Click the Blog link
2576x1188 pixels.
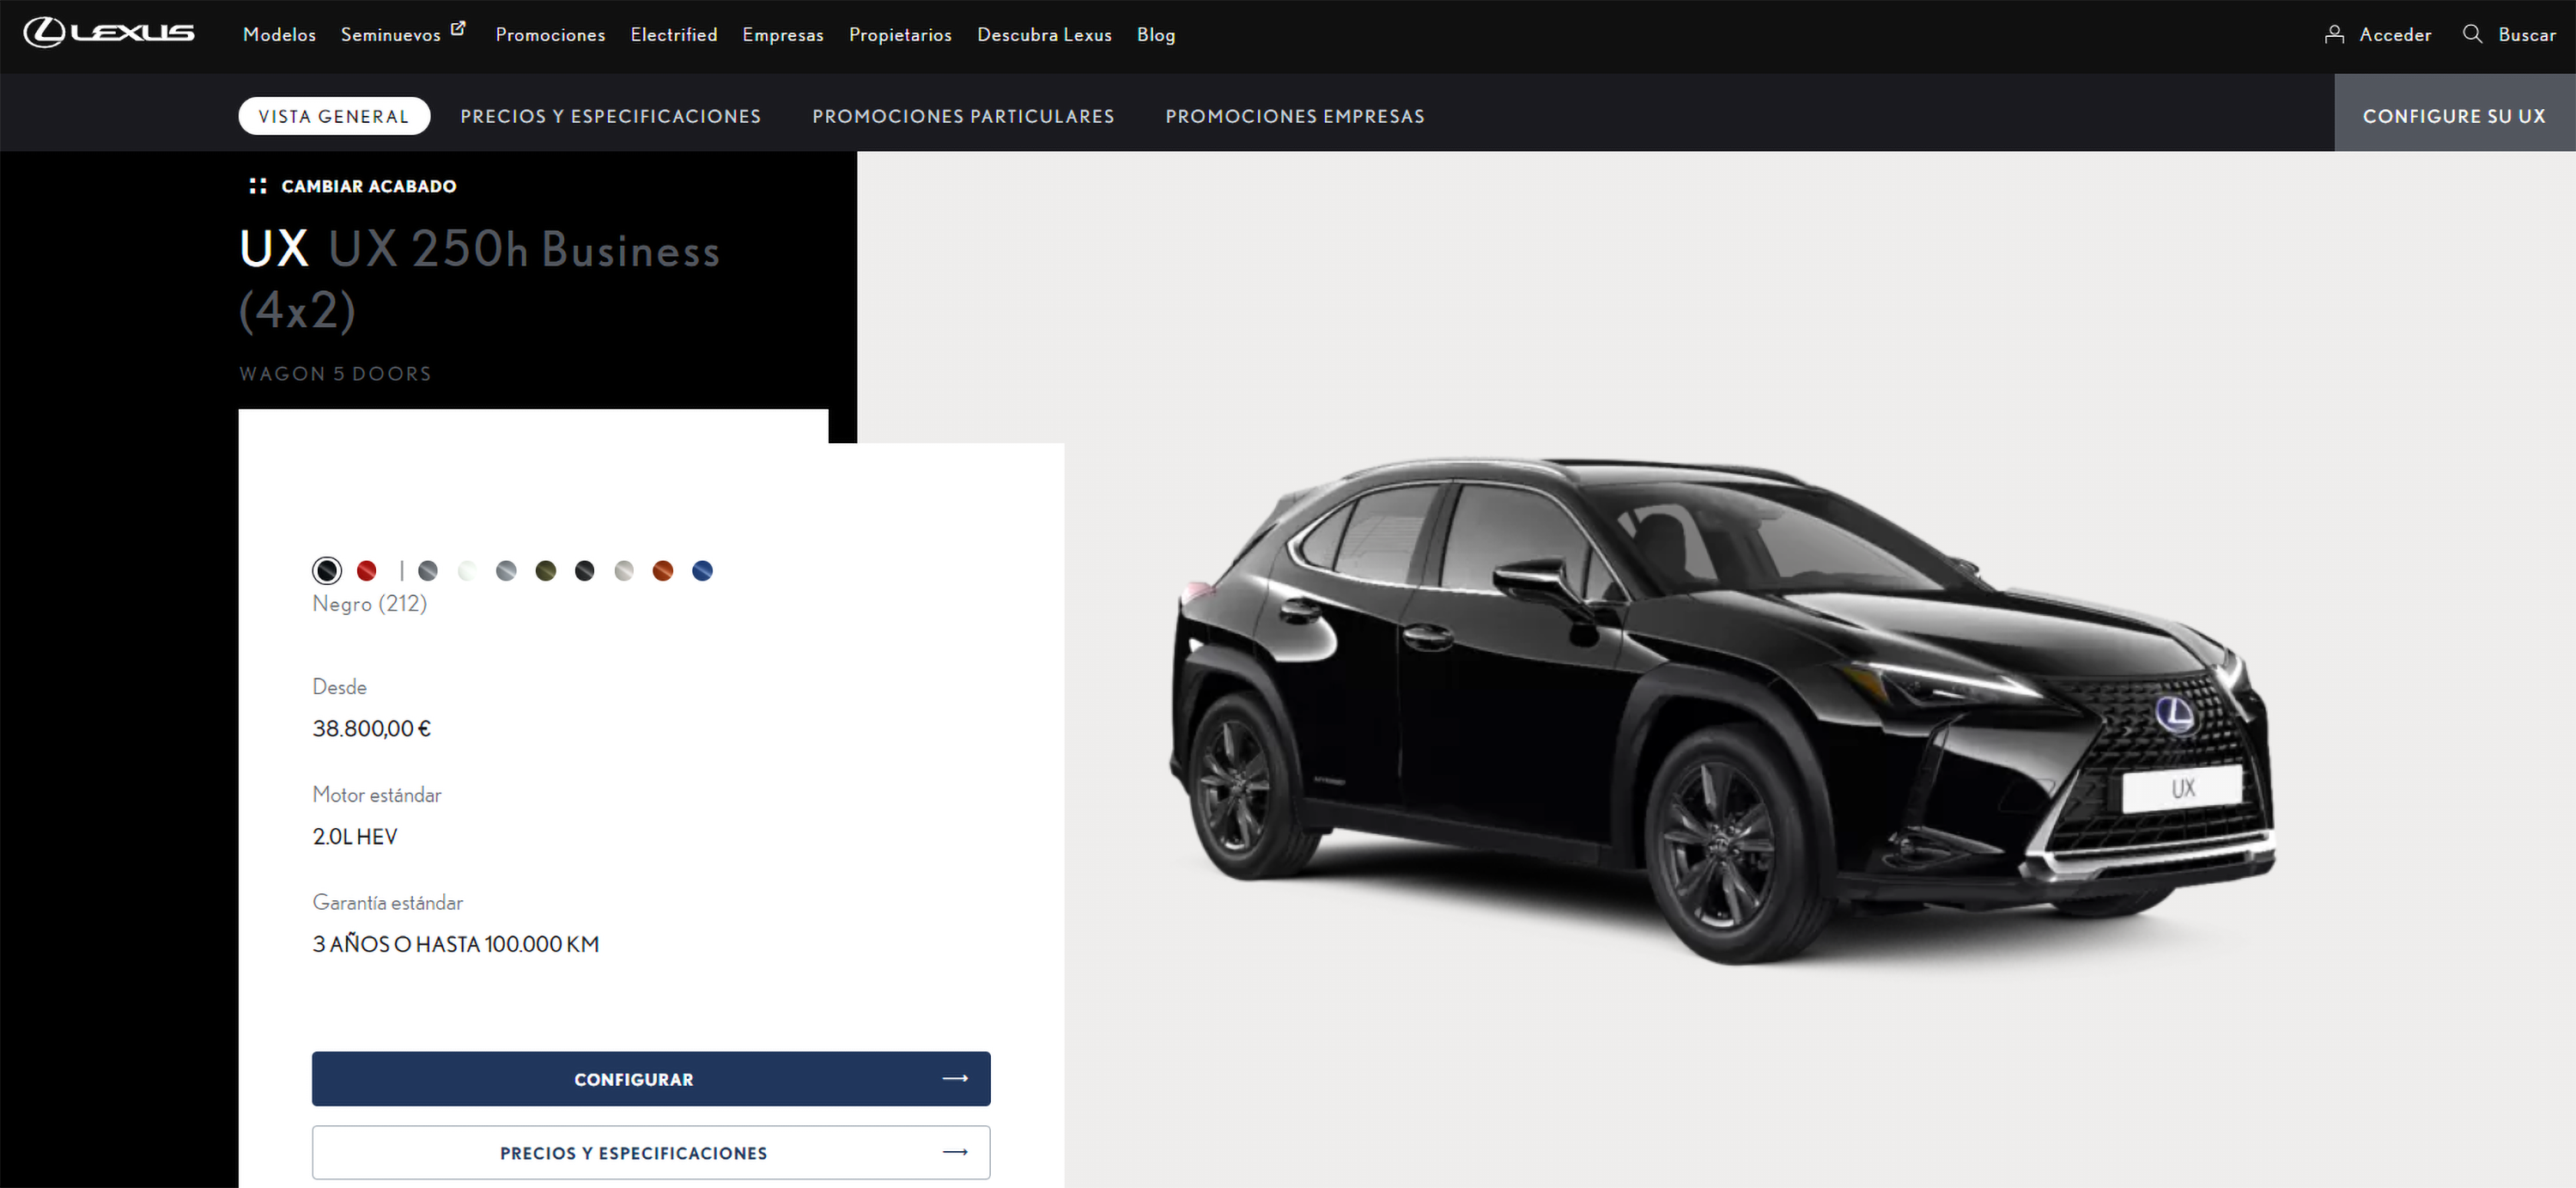tap(1155, 35)
